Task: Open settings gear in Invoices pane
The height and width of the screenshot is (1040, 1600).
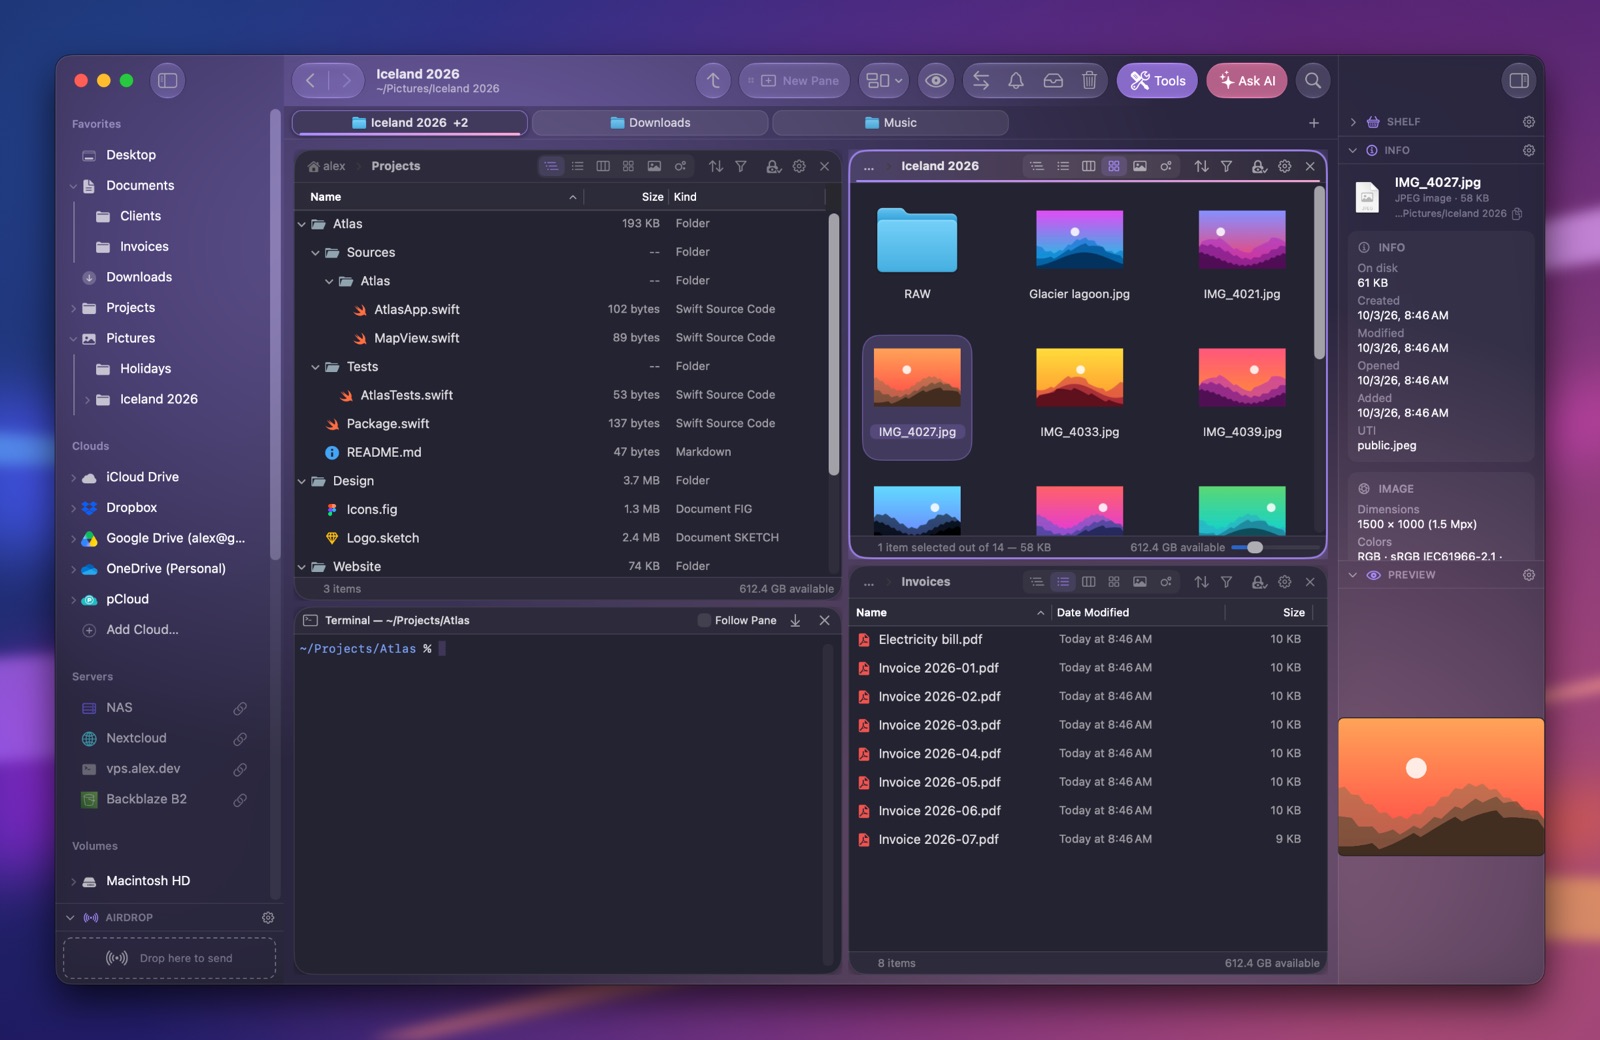Action: 1285,582
